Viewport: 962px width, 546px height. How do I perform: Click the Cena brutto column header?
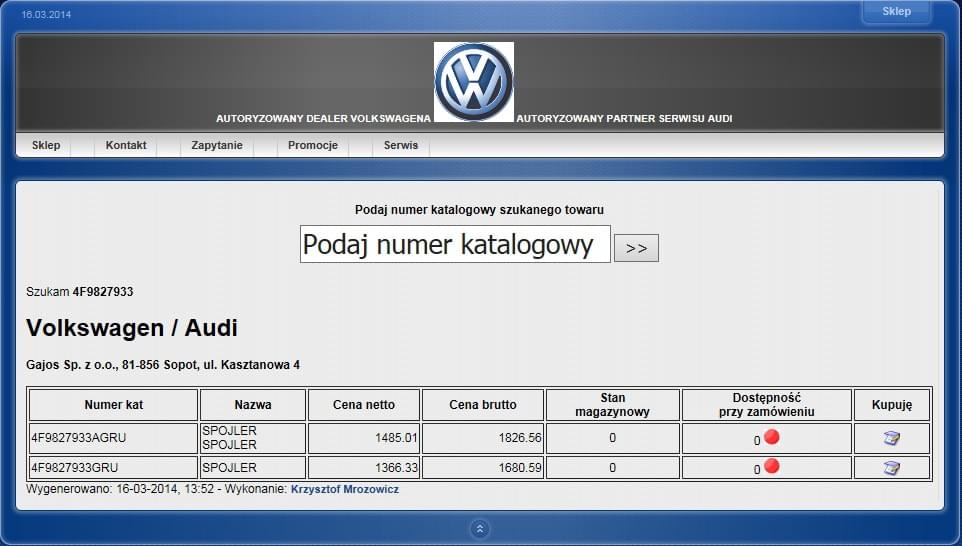(483, 405)
